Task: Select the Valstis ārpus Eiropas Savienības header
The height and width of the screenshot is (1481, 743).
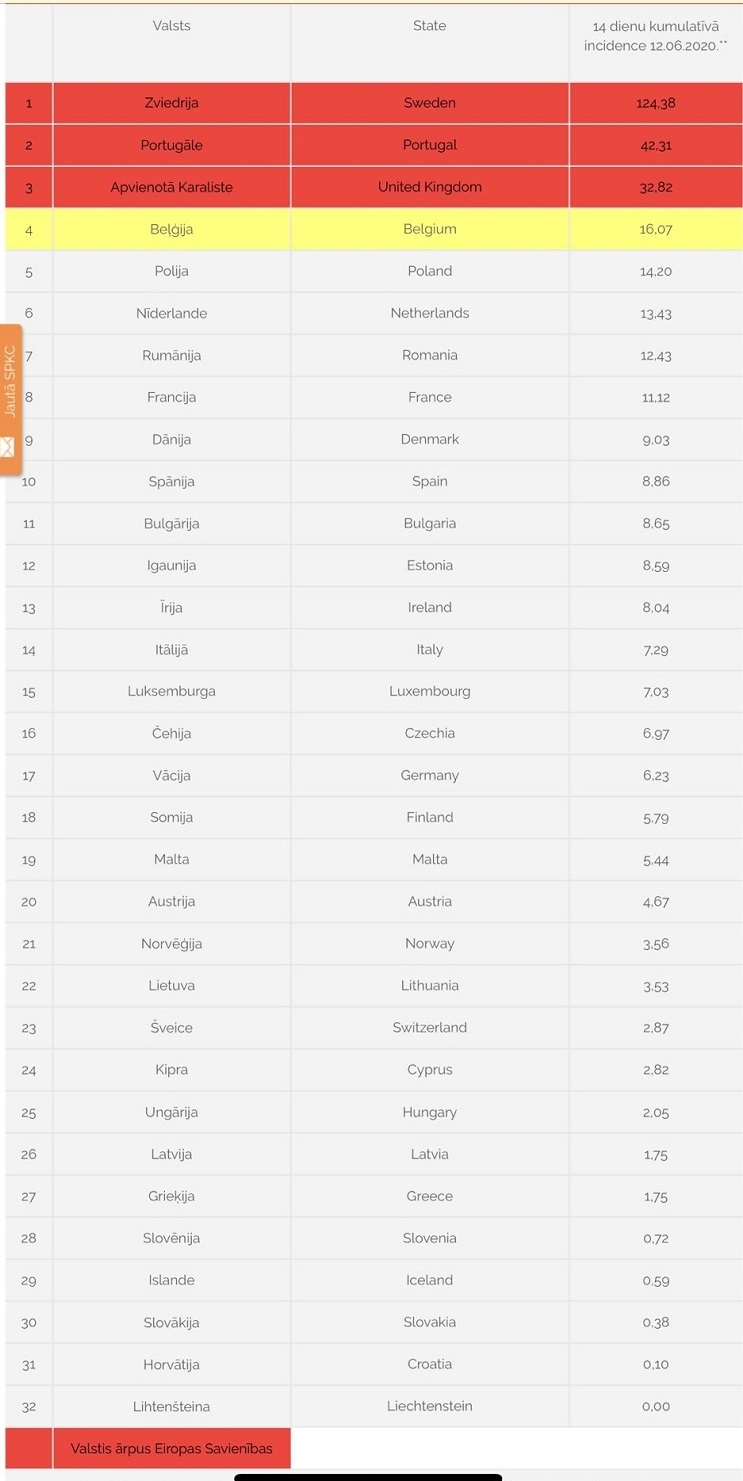Action: click(x=172, y=1448)
